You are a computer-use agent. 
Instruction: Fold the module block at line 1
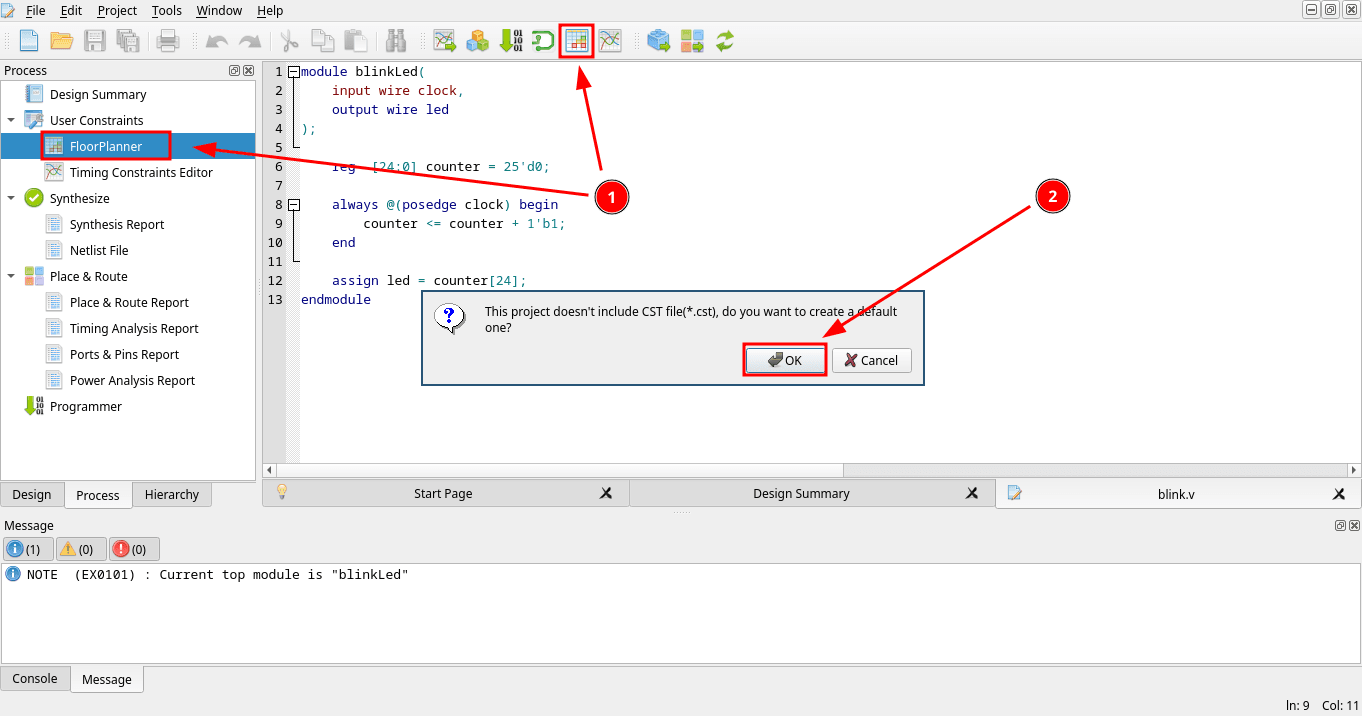(293, 72)
